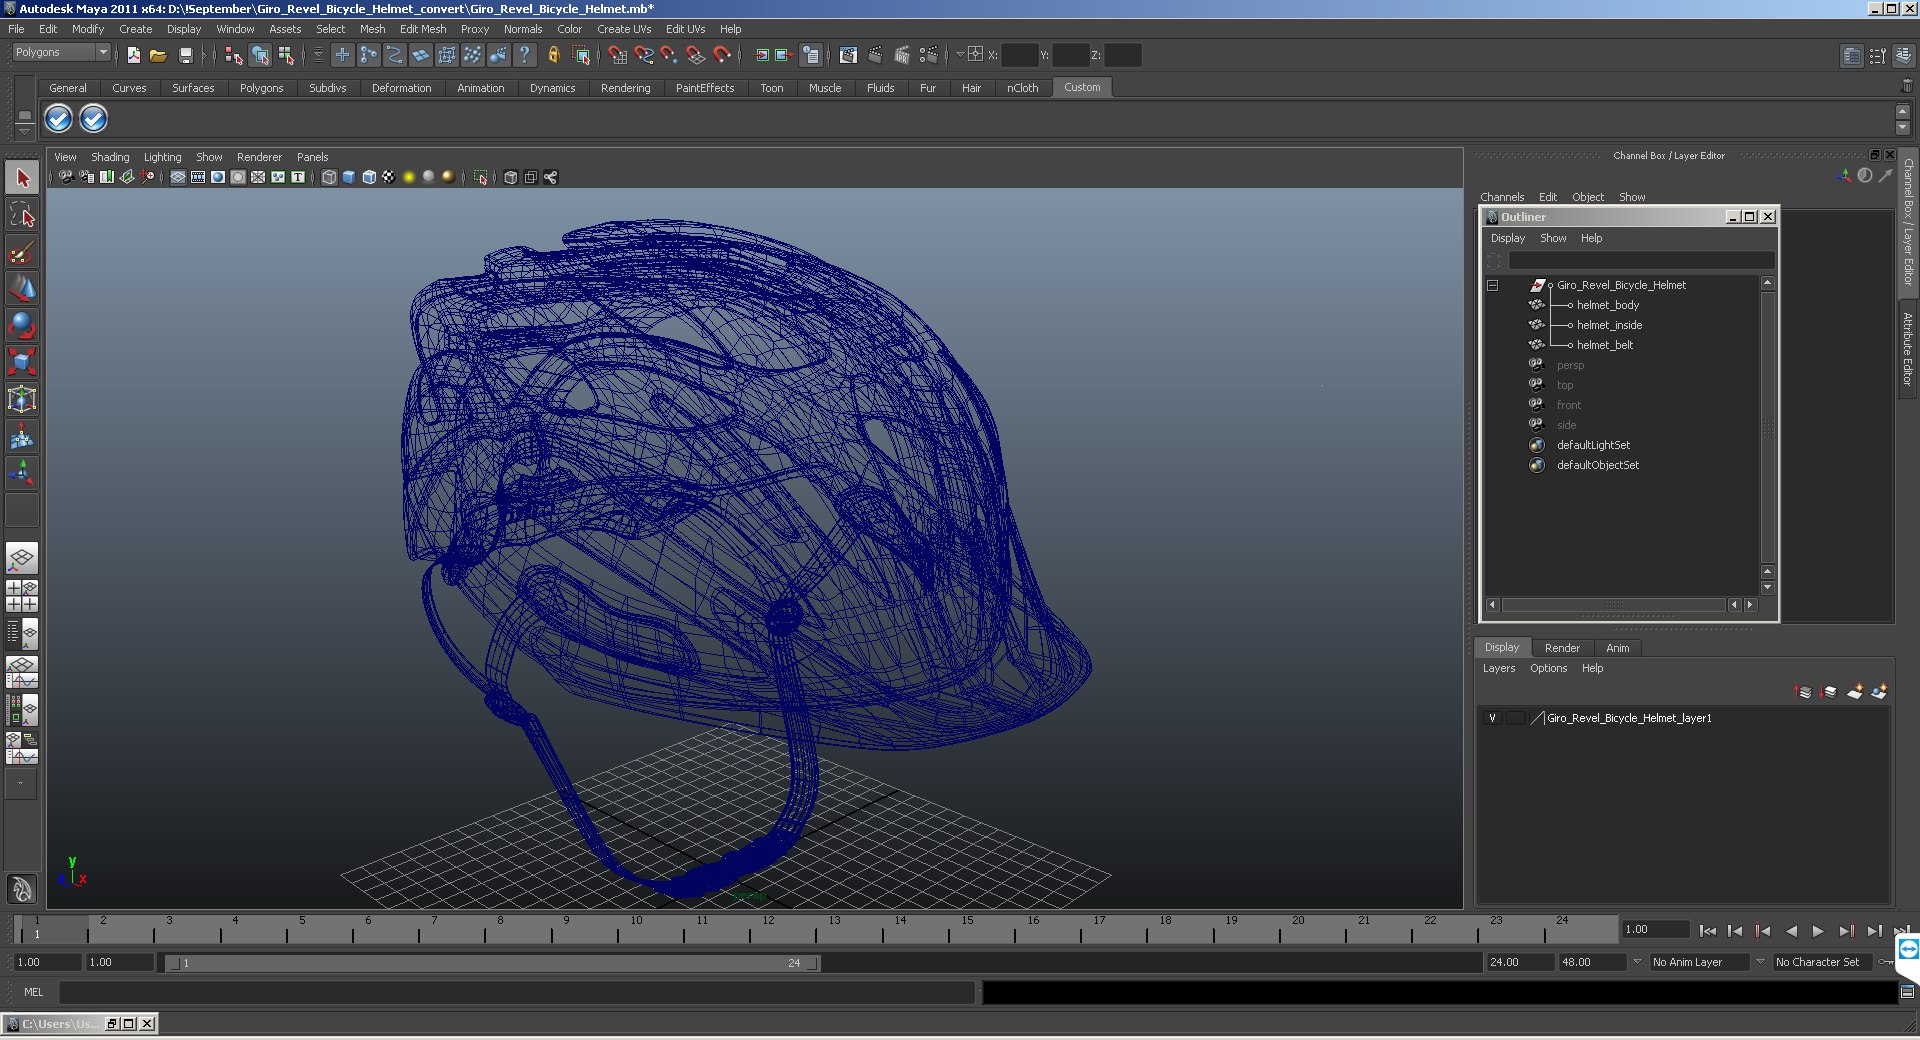This screenshot has width=1920, height=1040.
Task: Choose the Scale tool red cube icon
Action: click(x=22, y=362)
